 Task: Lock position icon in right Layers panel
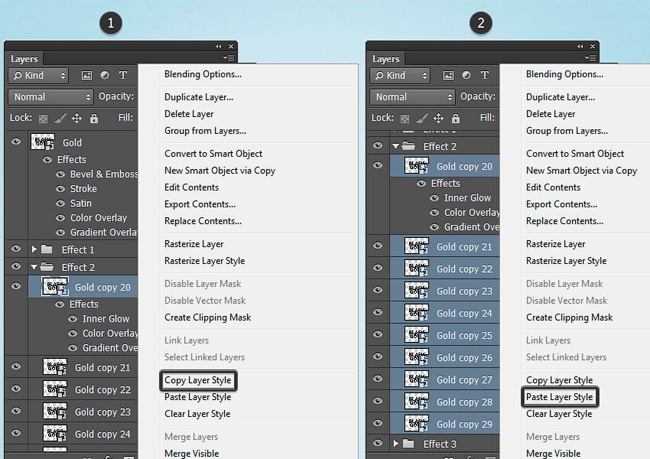(x=438, y=119)
